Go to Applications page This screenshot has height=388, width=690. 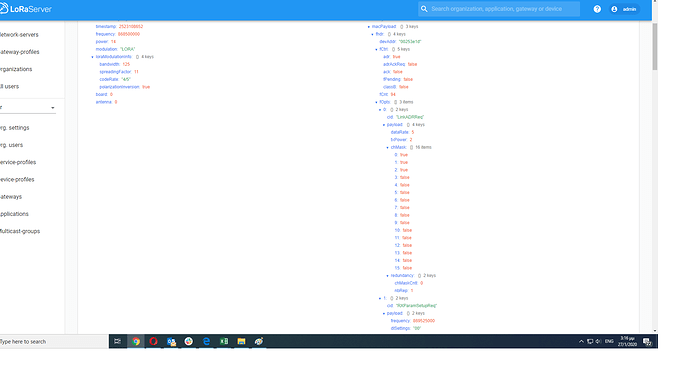point(15,214)
